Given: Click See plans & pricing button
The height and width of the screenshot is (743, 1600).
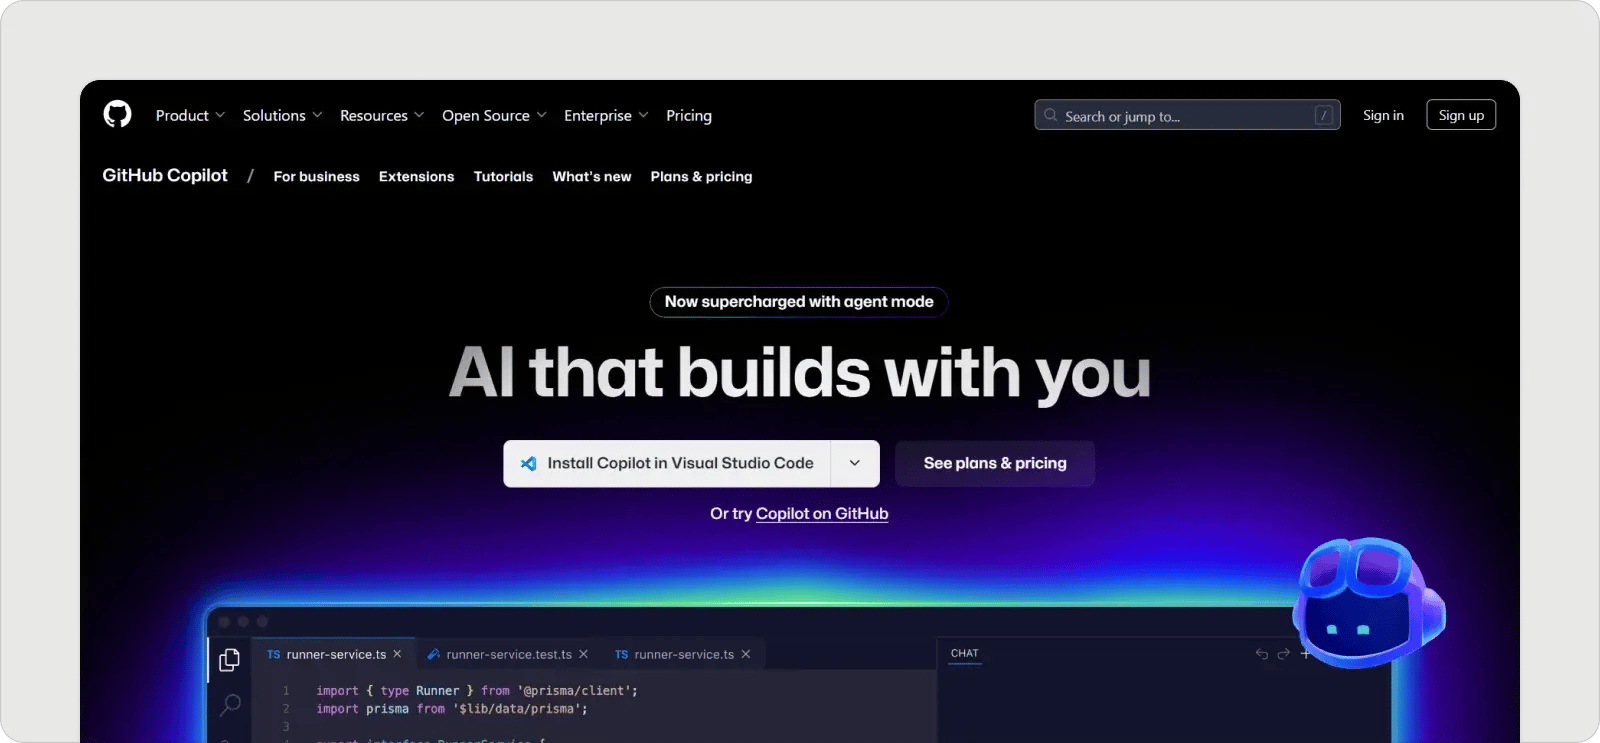Looking at the screenshot, I should pos(995,464).
